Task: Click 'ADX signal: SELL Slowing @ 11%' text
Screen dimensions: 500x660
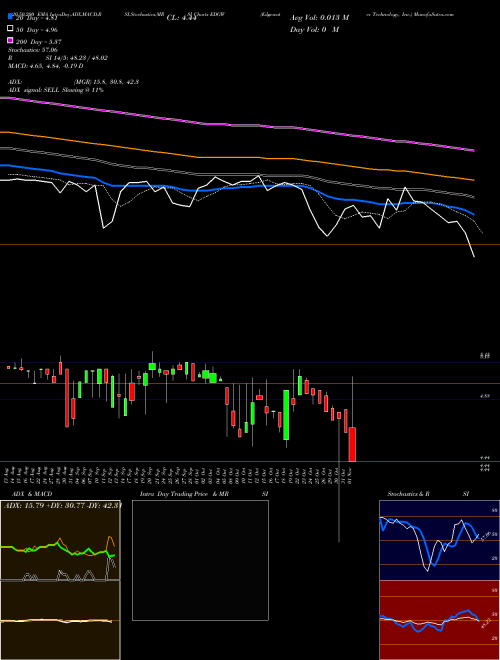Action: point(56,90)
